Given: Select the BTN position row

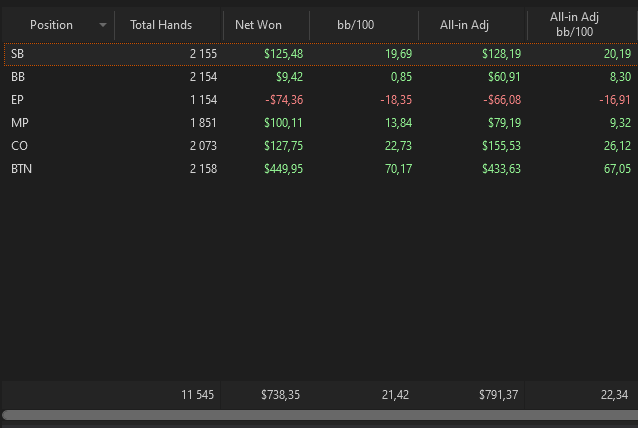Looking at the screenshot, I should tap(321, 169).
